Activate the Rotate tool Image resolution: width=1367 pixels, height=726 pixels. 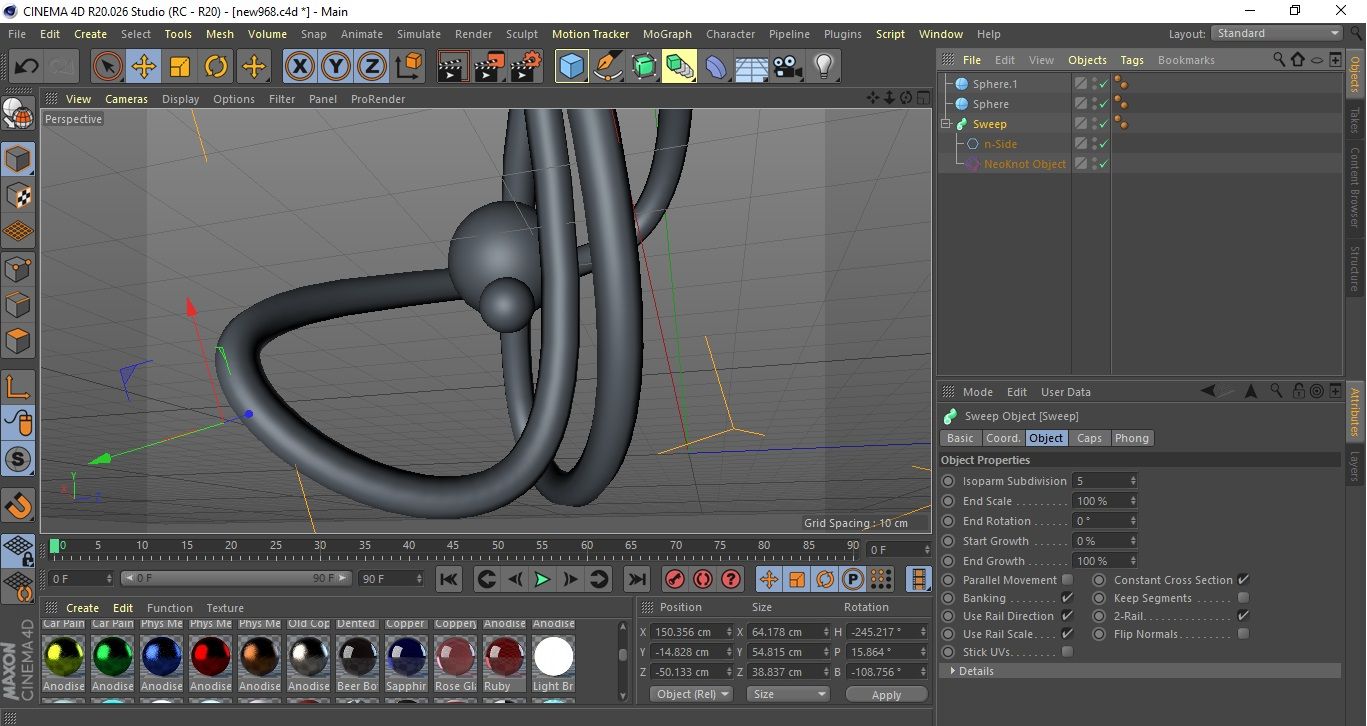216,67
